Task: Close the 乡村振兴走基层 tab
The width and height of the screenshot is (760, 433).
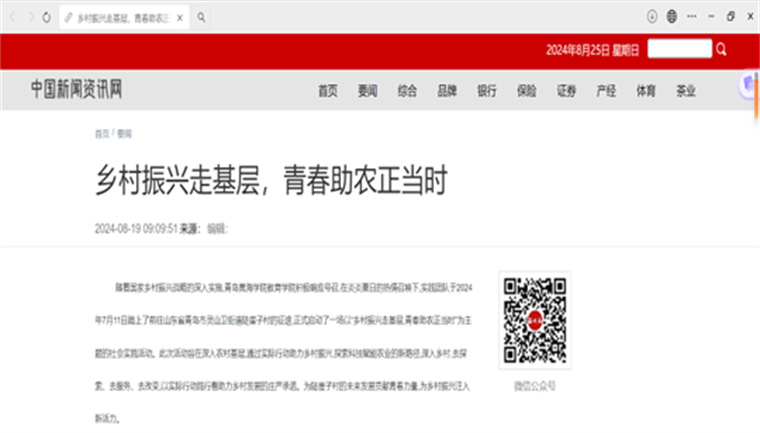Action: point(179,17)
